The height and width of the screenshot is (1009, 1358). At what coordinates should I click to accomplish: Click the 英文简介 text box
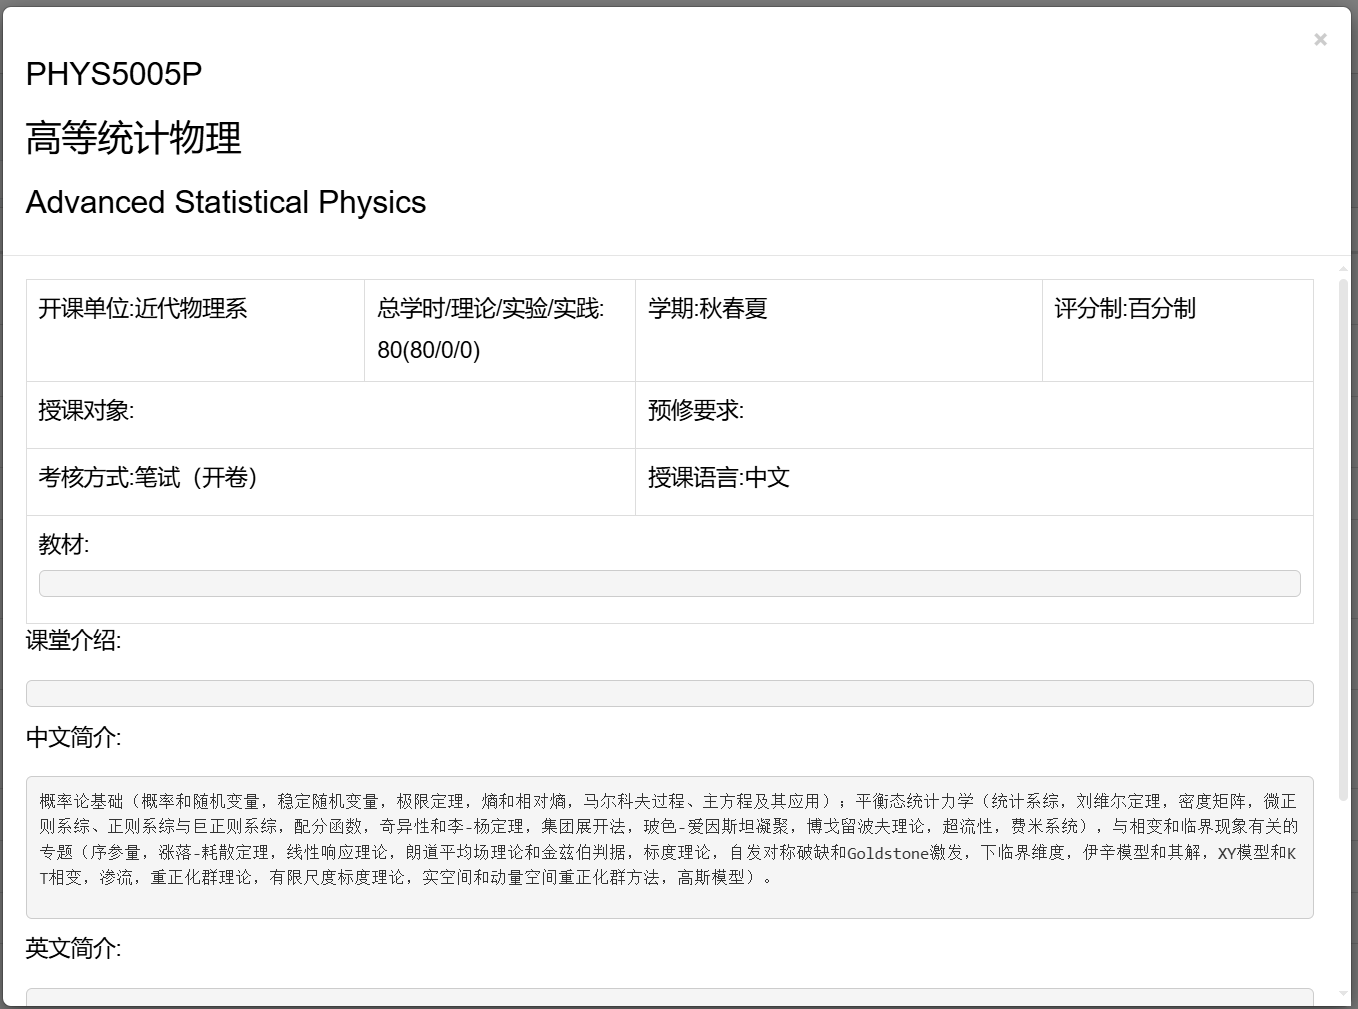[669, 997]
